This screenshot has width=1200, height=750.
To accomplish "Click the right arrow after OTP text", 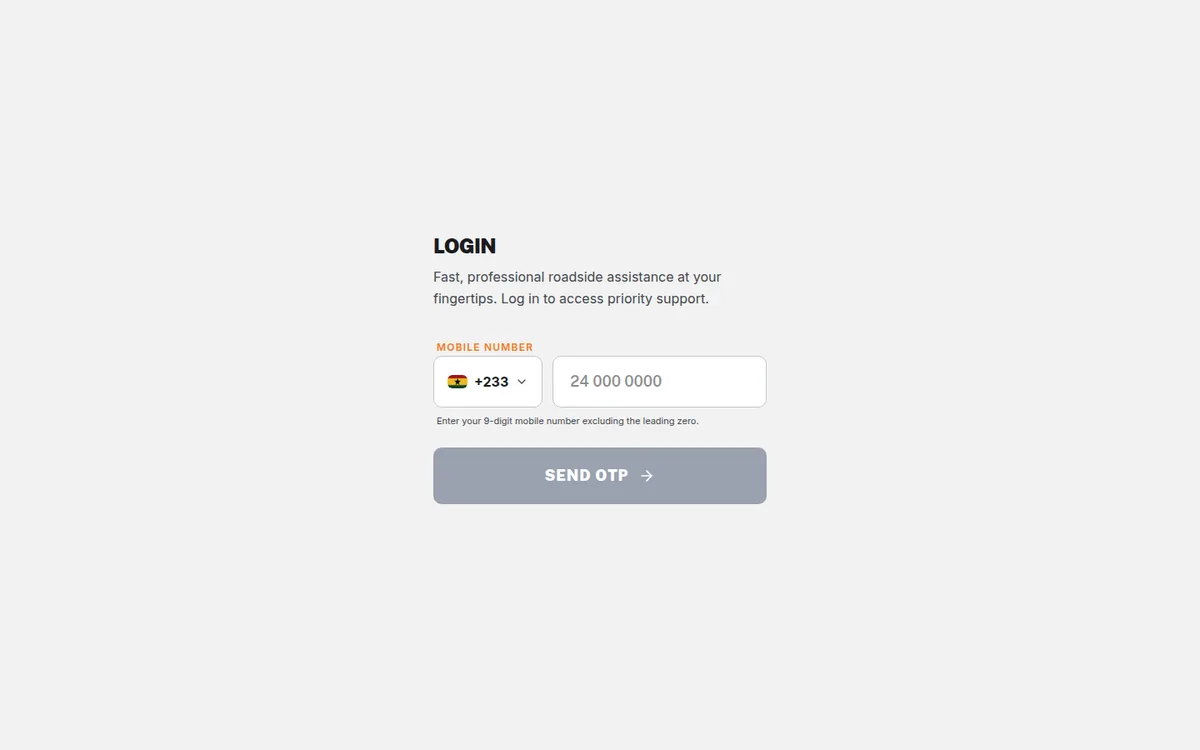I will [647, 476].
